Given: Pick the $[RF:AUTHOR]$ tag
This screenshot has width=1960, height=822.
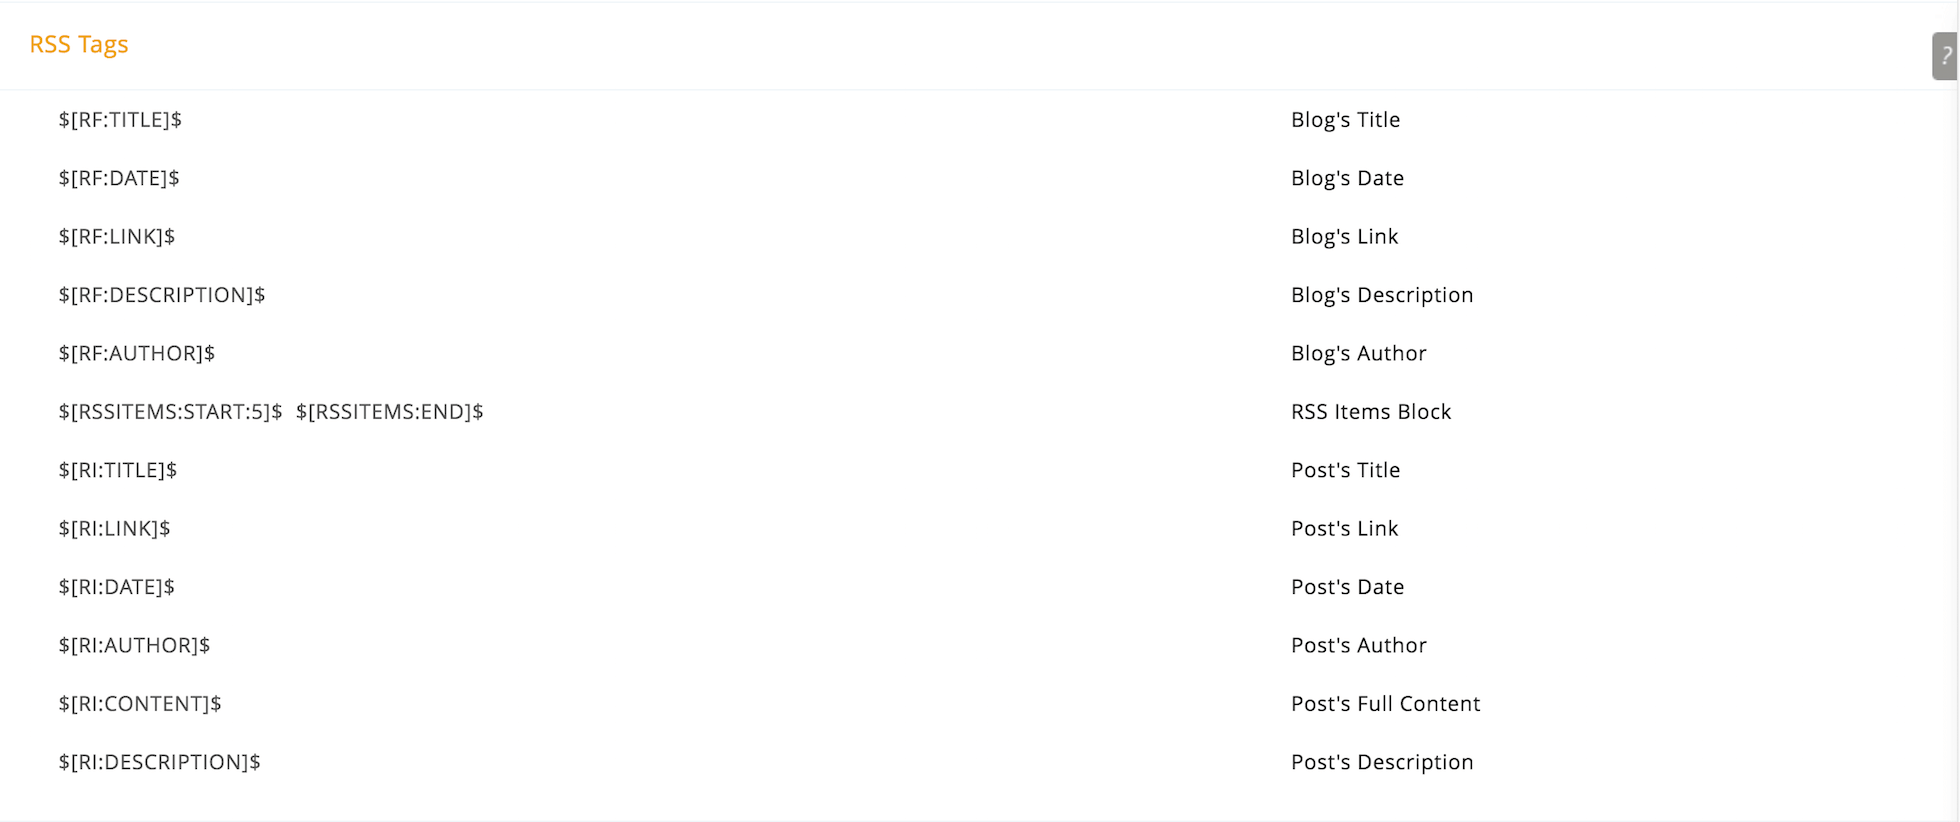Looking at the screenshot, I should click(137, 353).
